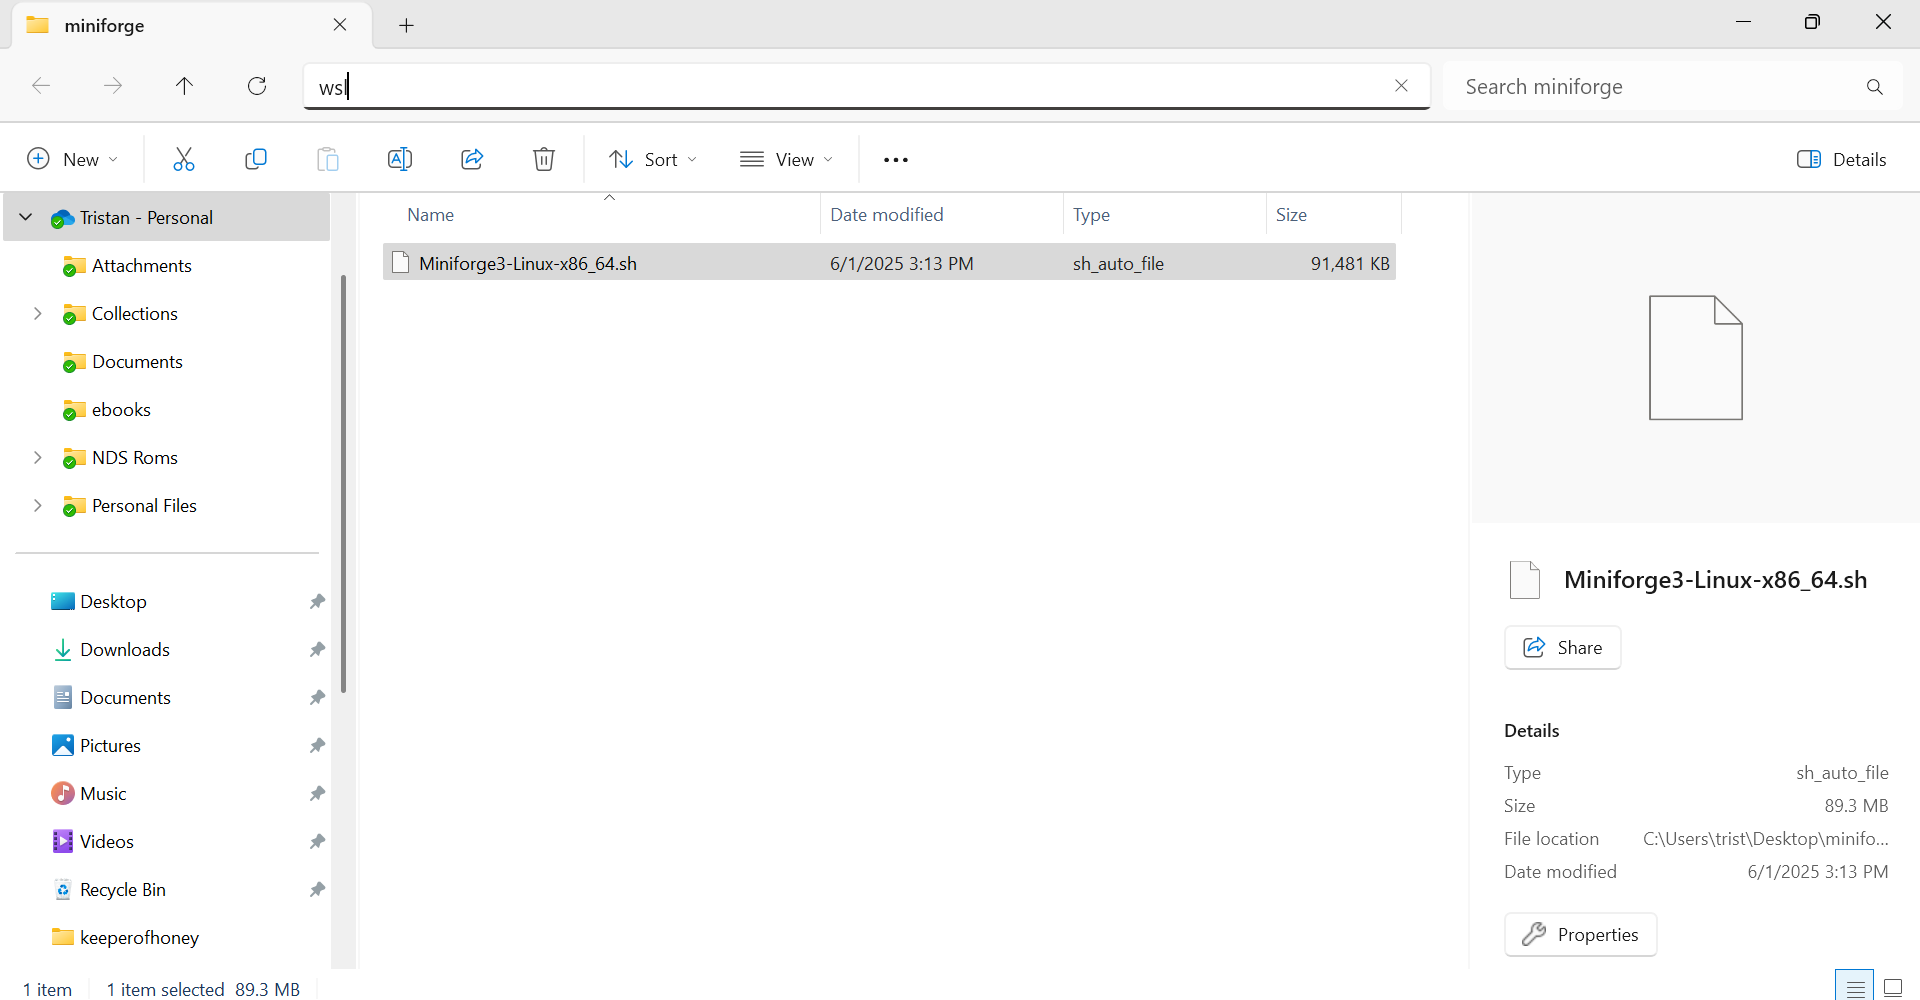Select Miniforge3-Linux-x86_64.sh file row

889,263
